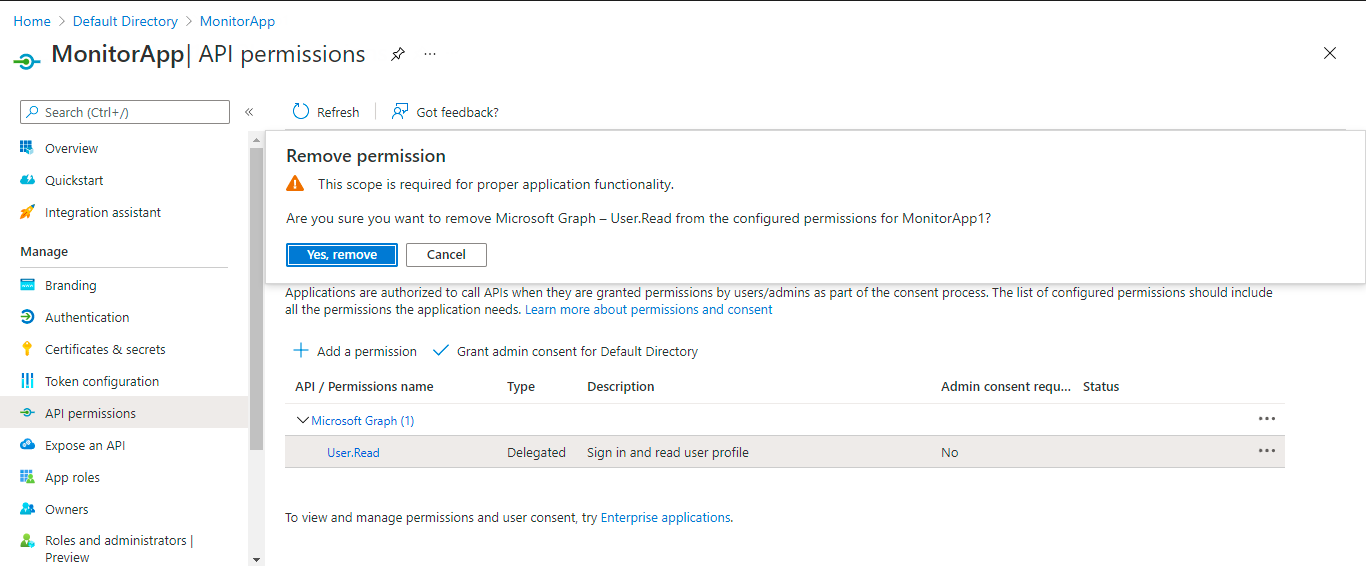The height and width of the screenshot is (566, 1366).
Task: Go to MonitorApp breadcrumb
Action: click(237, 21)
